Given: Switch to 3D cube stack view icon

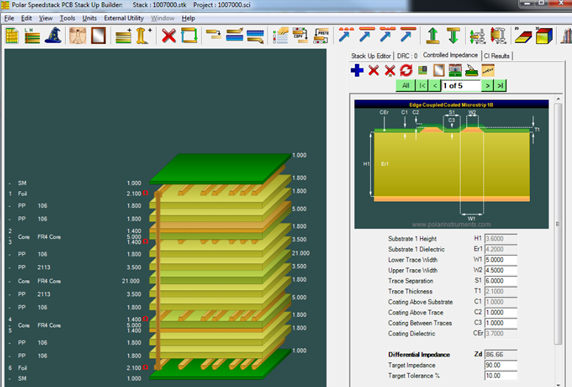Looking at the screenshot, I should (x=544, y=36).
